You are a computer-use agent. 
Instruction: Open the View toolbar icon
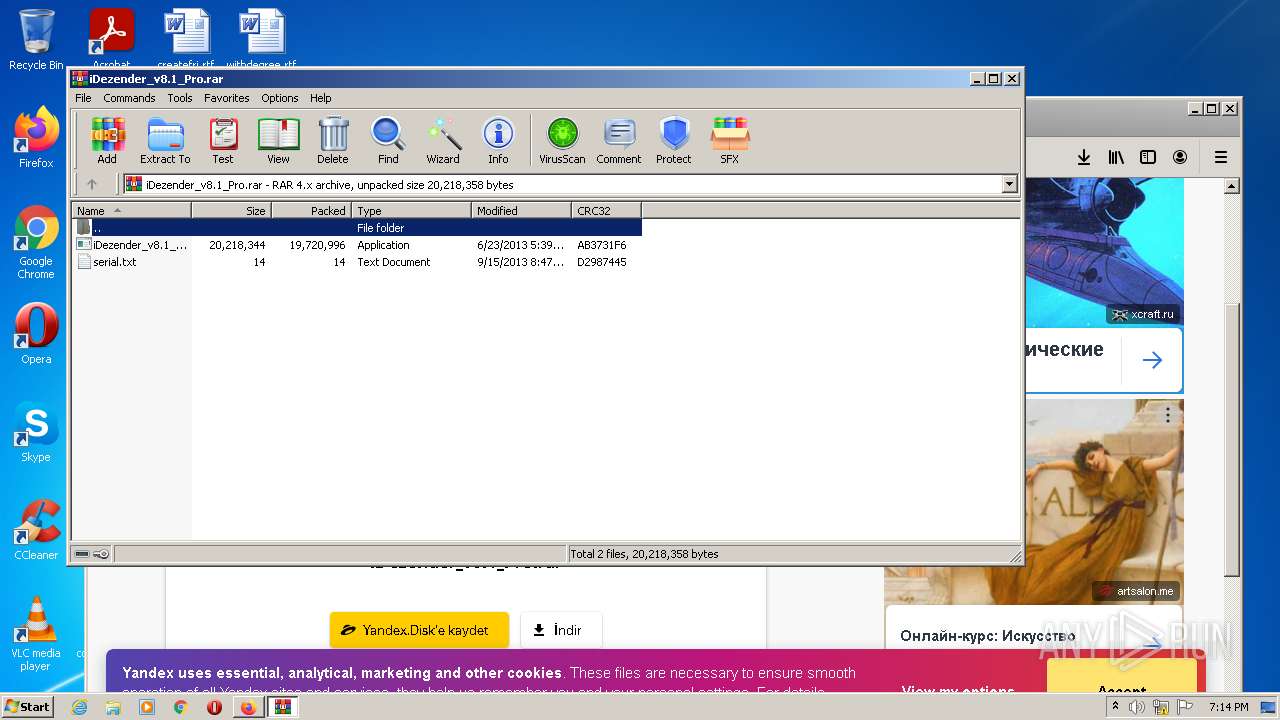point(278,140)
